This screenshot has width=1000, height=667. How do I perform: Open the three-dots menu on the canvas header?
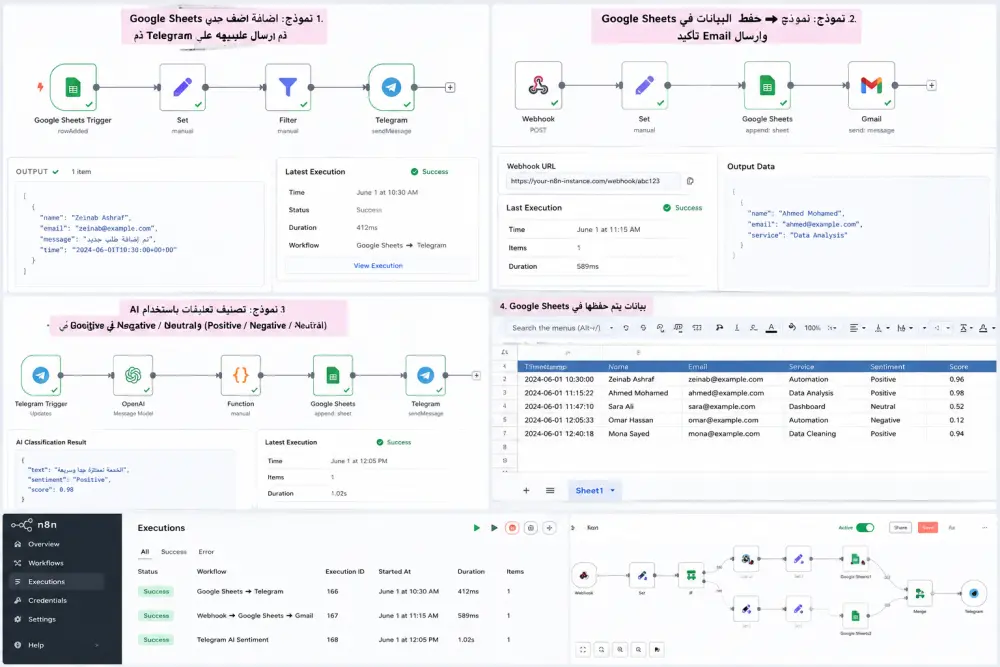[985, 528]
